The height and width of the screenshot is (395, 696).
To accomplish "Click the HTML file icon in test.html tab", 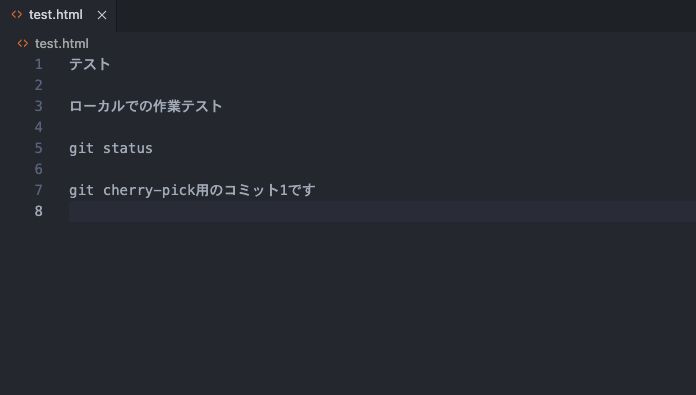I will pyautogui.click(x=17, y=15).
